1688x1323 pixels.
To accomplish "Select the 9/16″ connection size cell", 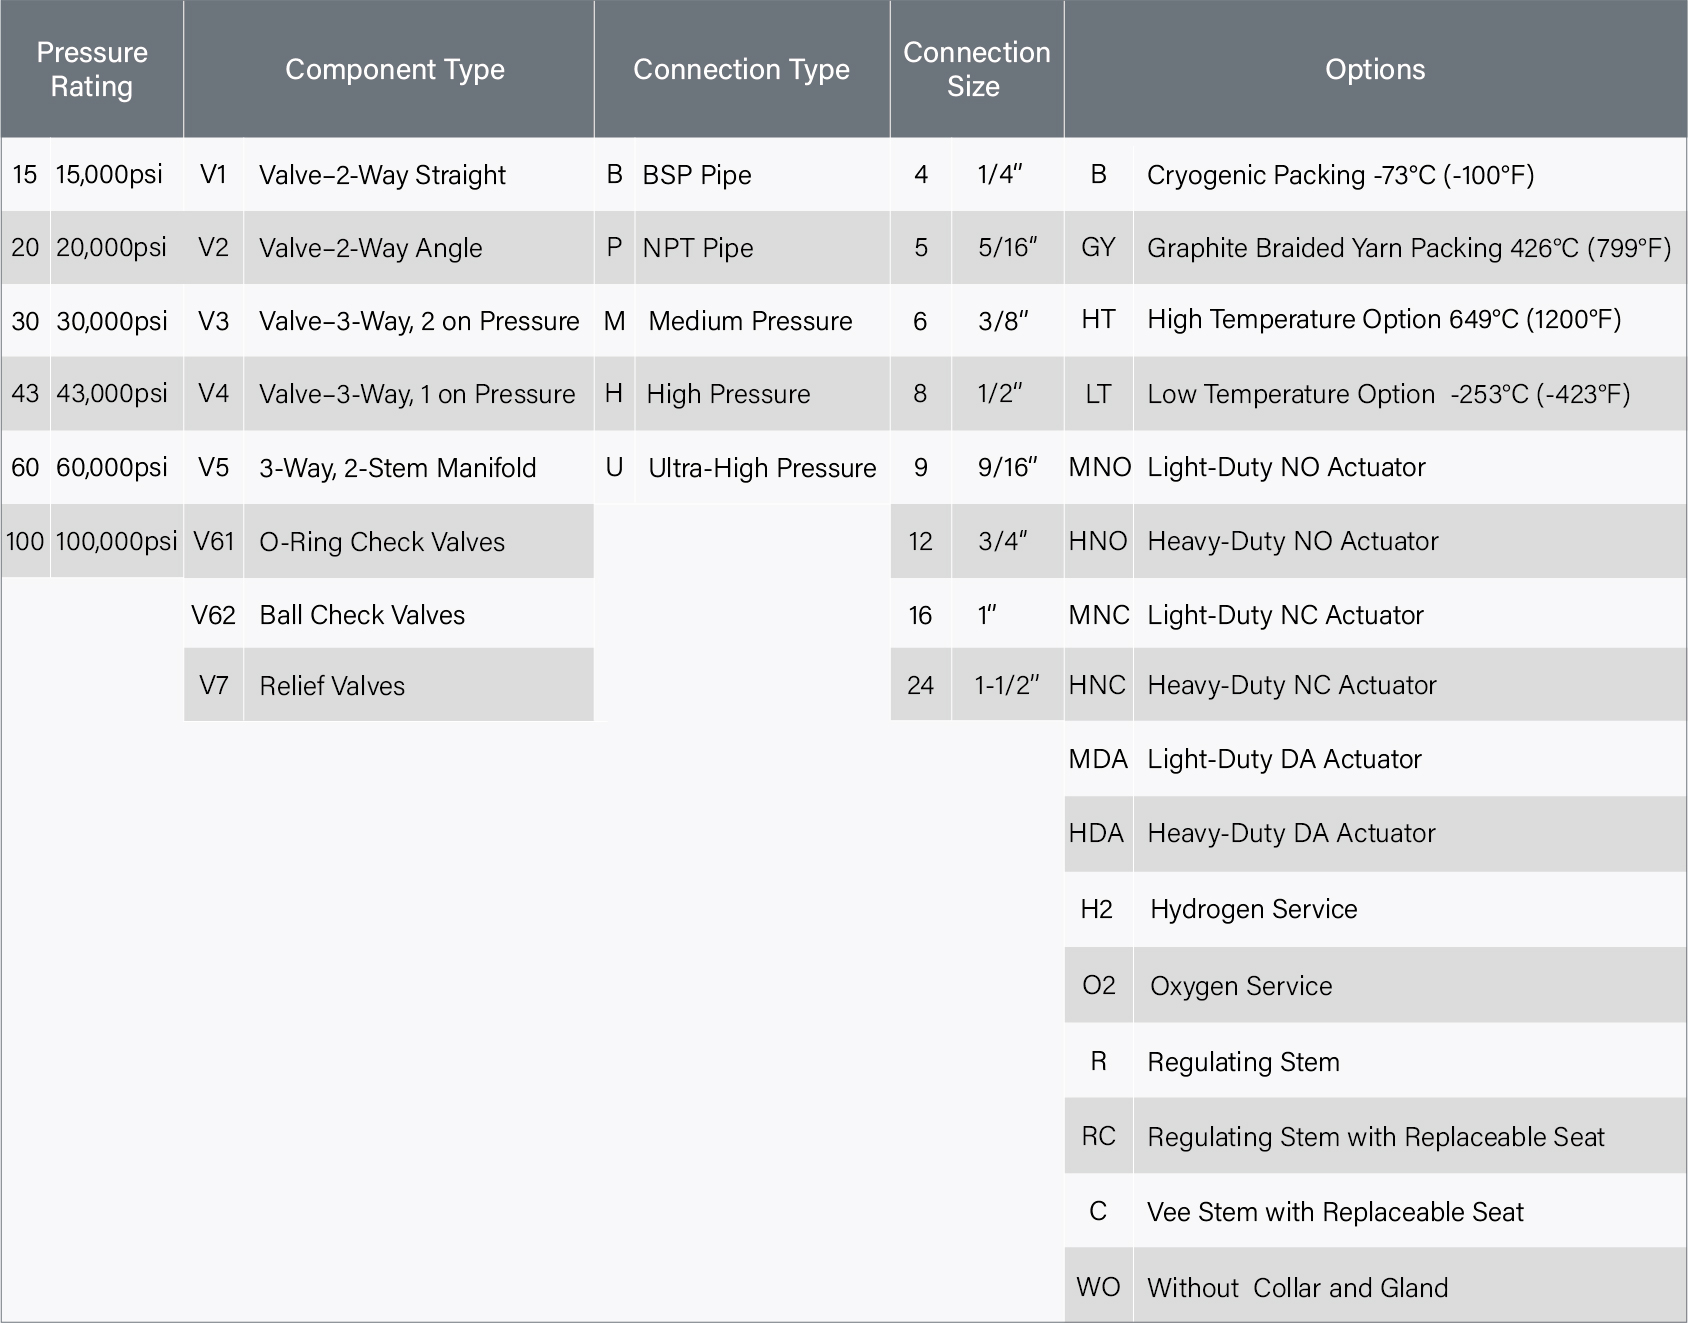I will [x=1007, y=467].
